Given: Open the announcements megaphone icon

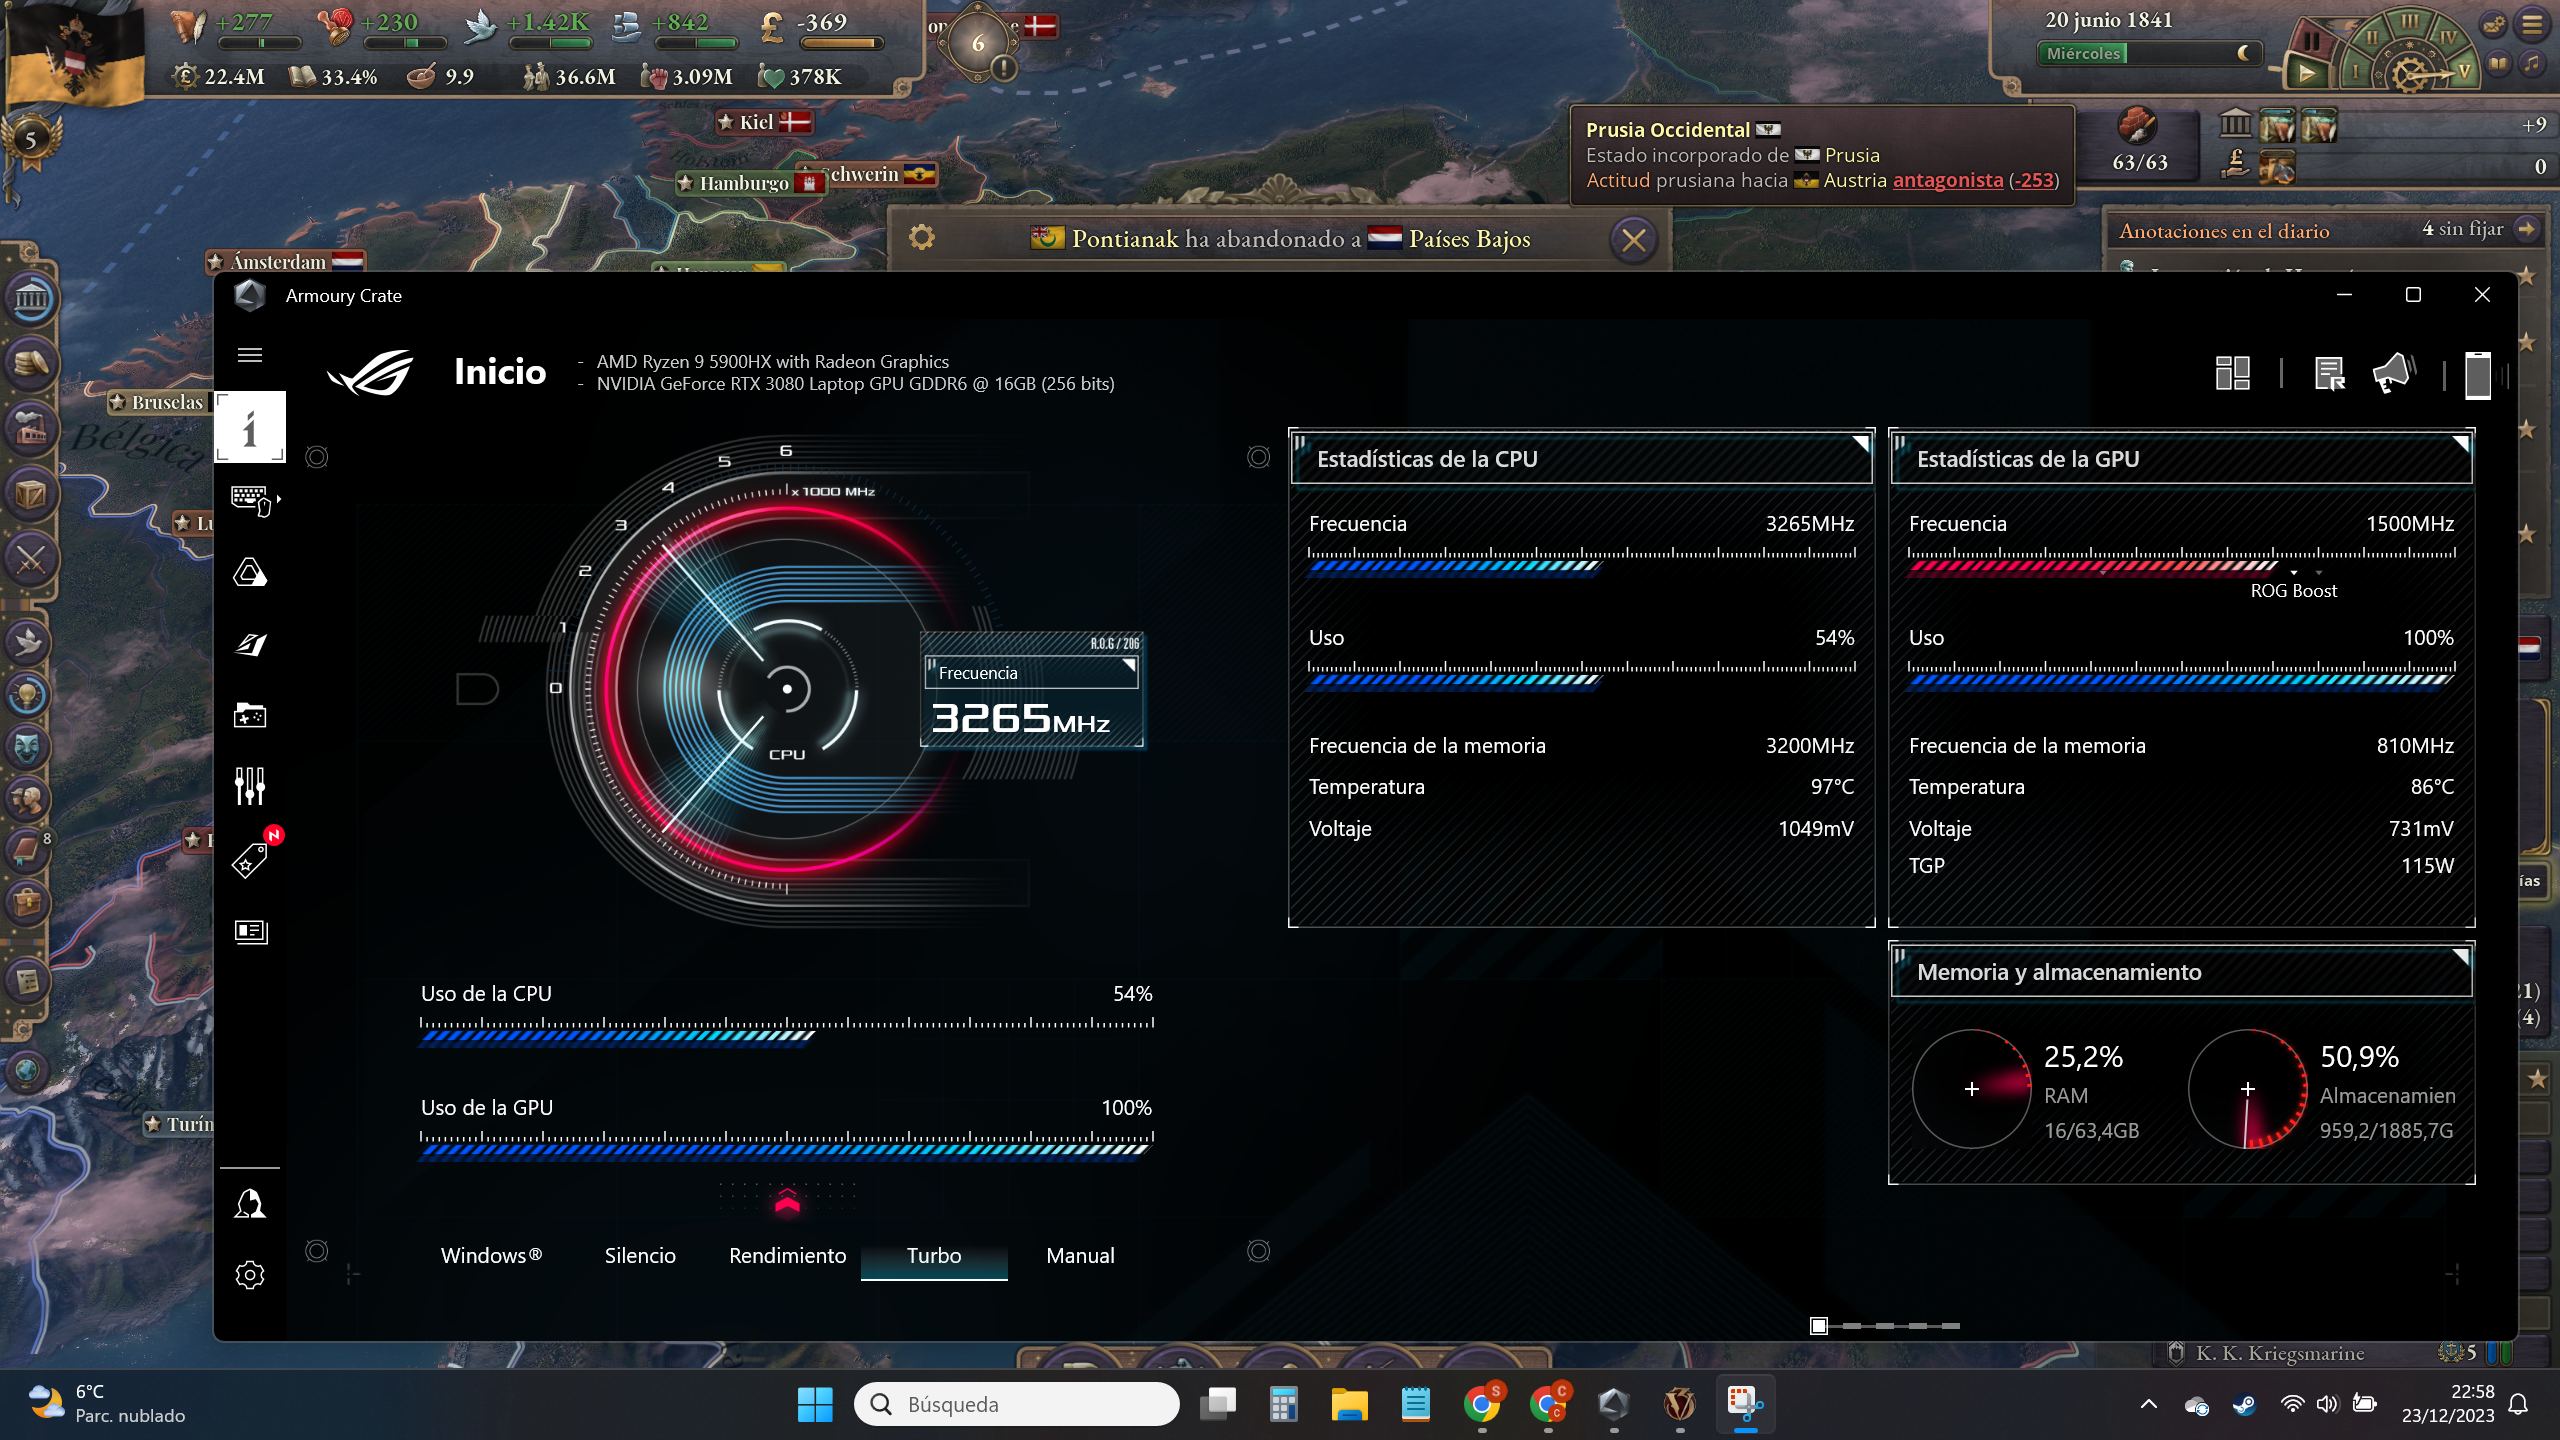Looking at the screenshot, I should pos(2393,374).
